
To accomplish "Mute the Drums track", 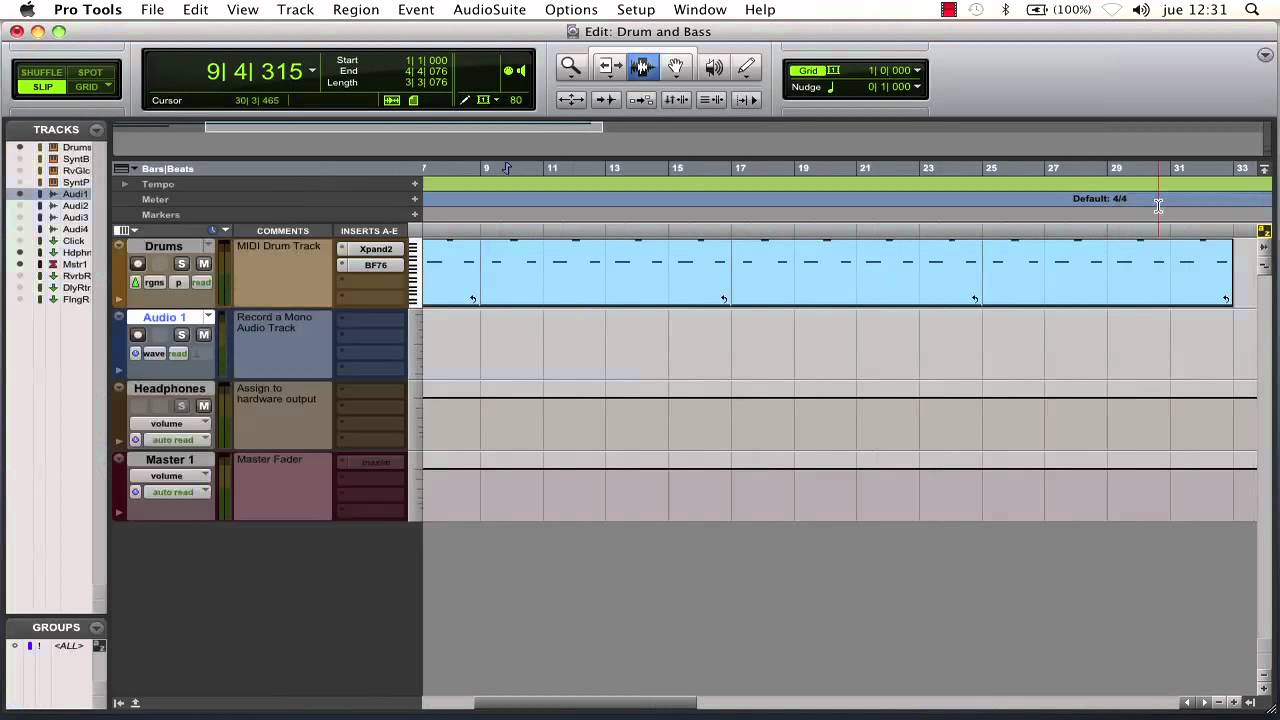I will [204, 264].
